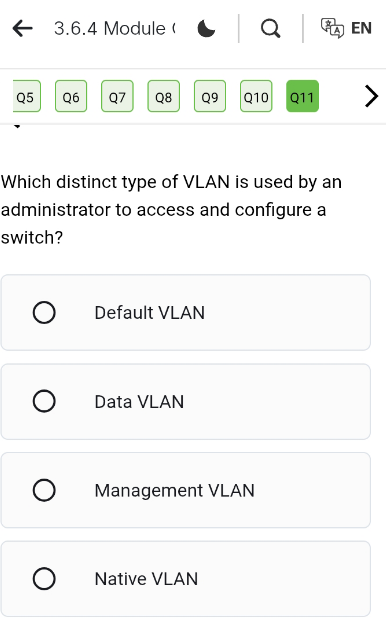Jump to question Q8
Image resolution: width=386 pixels, height=619 pixels.
pos(163,96)
